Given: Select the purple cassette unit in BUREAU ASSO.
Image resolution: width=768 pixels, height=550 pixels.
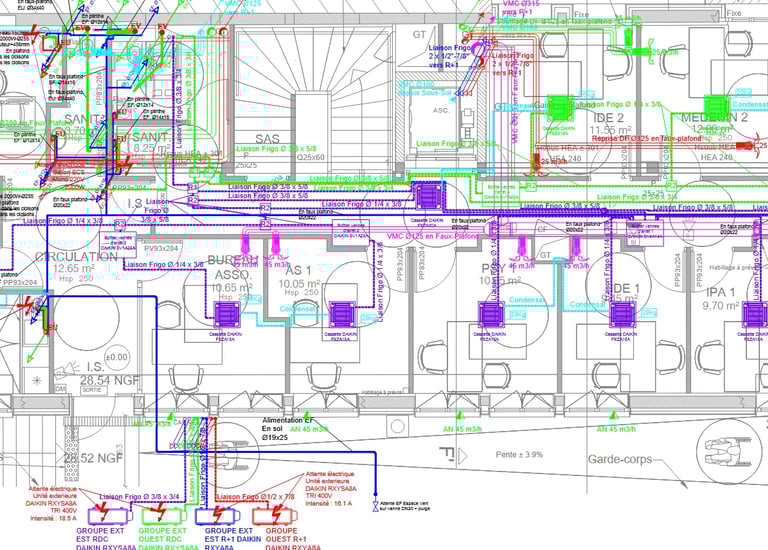Looking at the screenshot, I should click(x=227, y=315).
